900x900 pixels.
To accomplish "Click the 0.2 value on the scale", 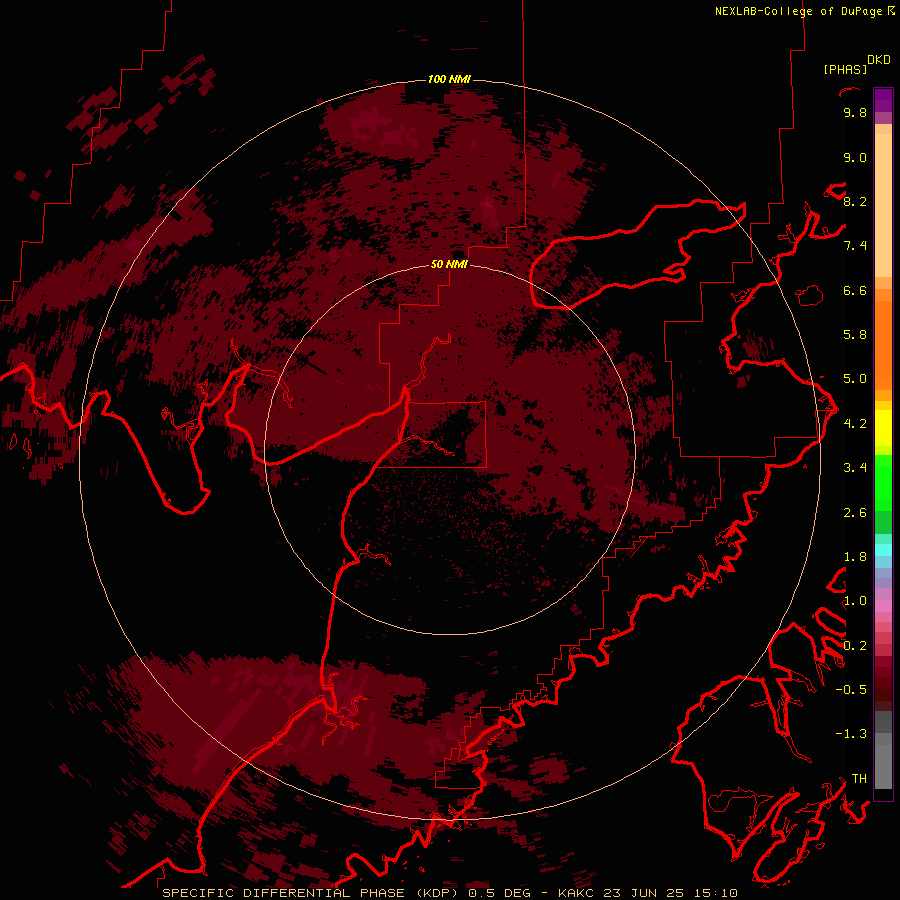I will (855, 645).
